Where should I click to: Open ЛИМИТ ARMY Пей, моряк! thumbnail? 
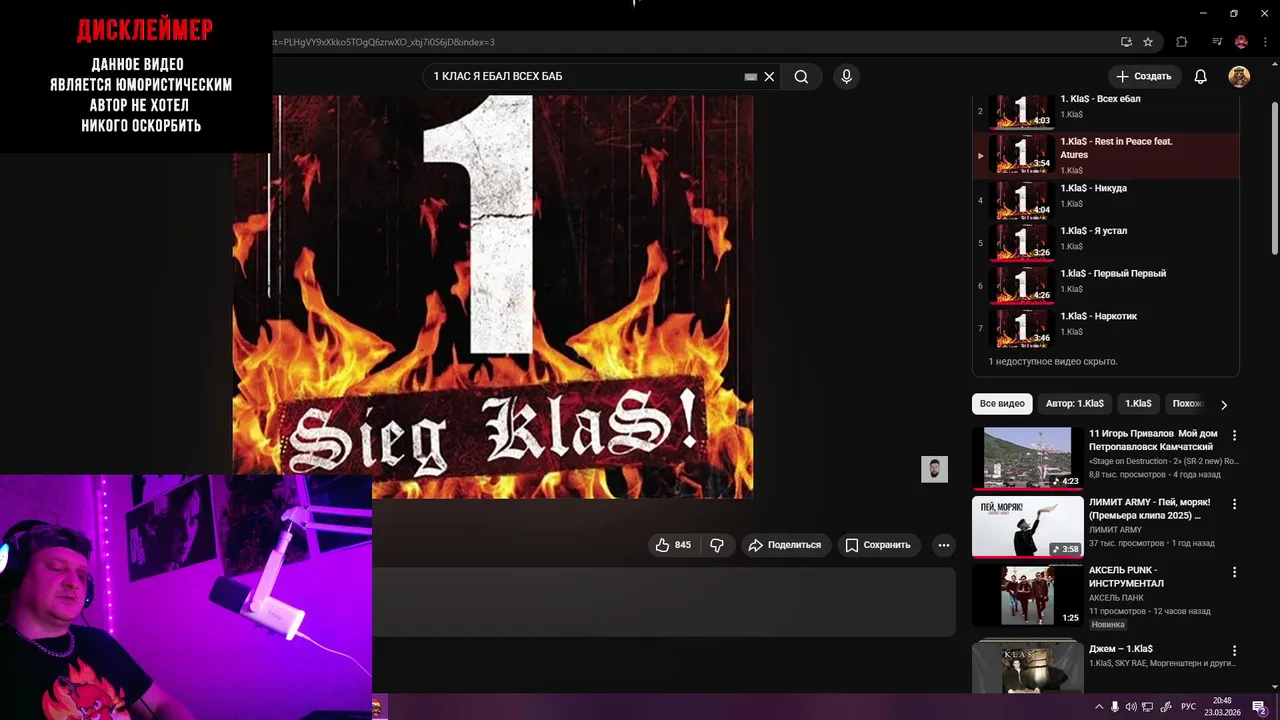coord(1027,527)
